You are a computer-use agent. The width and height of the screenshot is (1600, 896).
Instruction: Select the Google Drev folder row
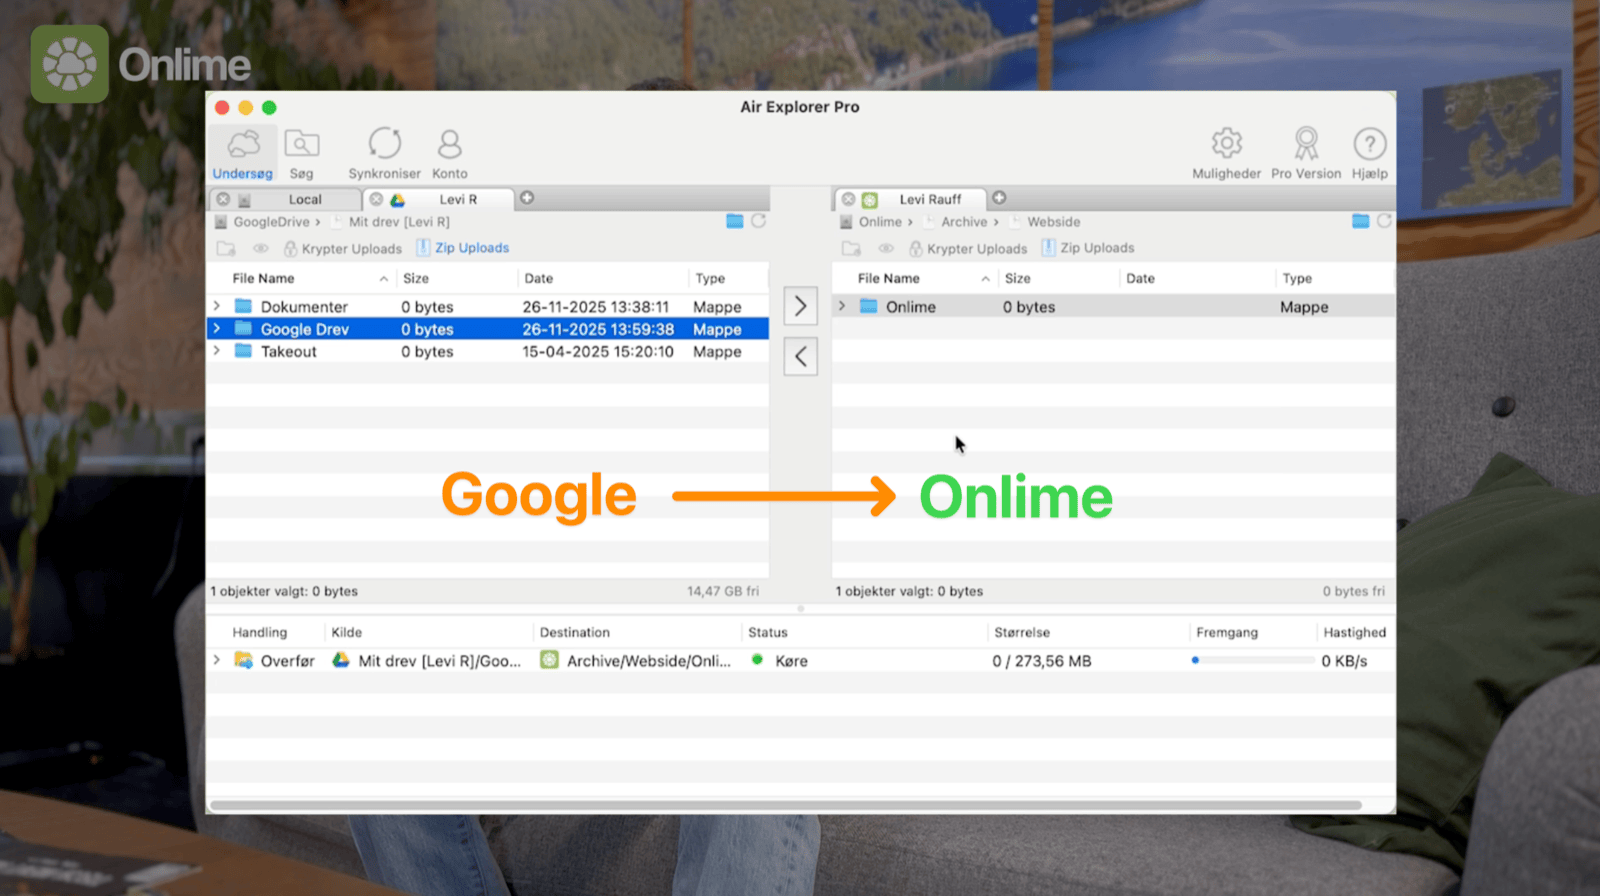[488, 328]
